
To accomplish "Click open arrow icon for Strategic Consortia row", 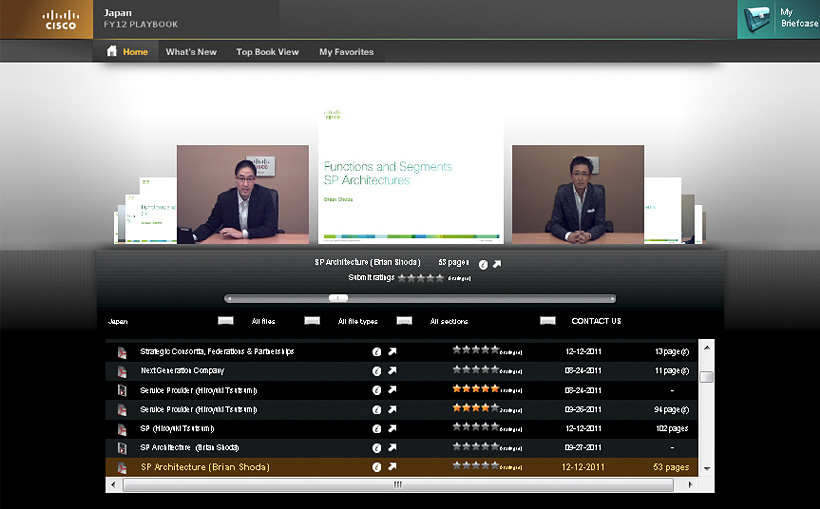I will (393, 352).
